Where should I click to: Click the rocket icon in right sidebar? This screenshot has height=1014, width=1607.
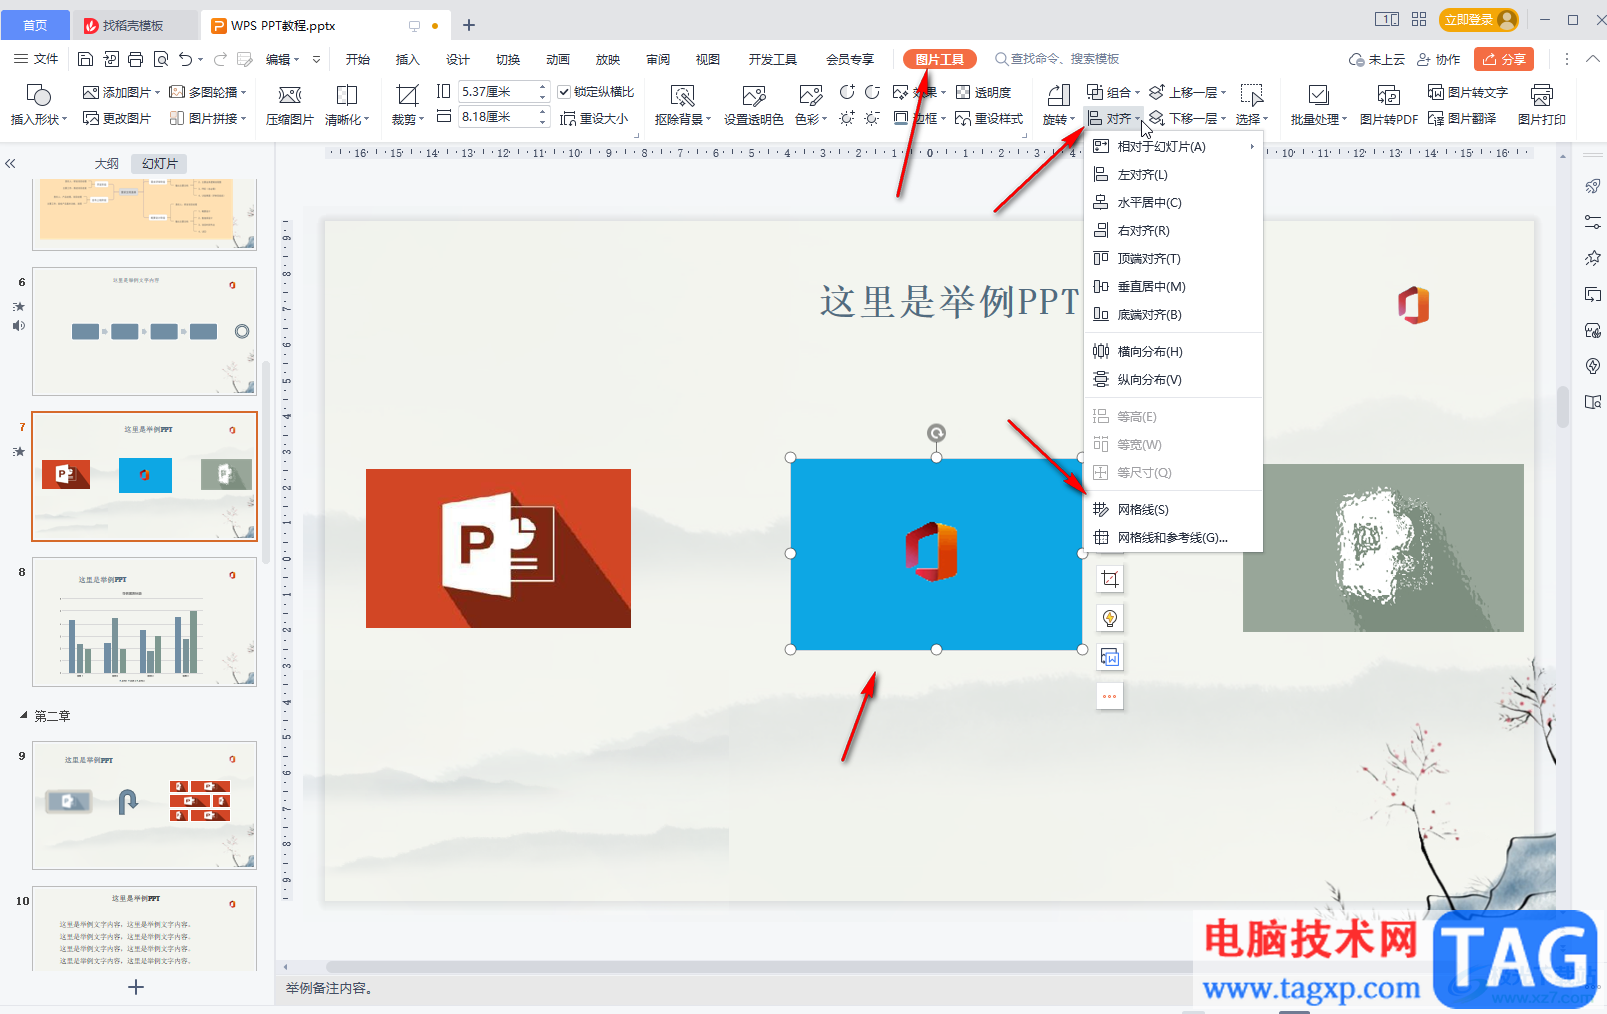click(x=1593, y=186)
